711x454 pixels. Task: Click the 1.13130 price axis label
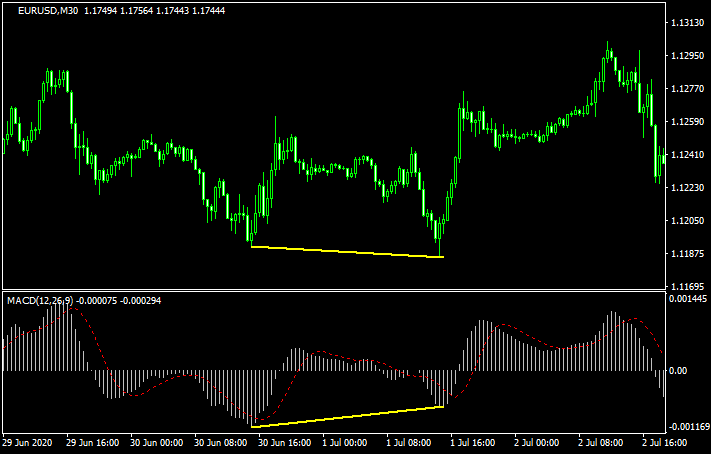coord(688,23)
